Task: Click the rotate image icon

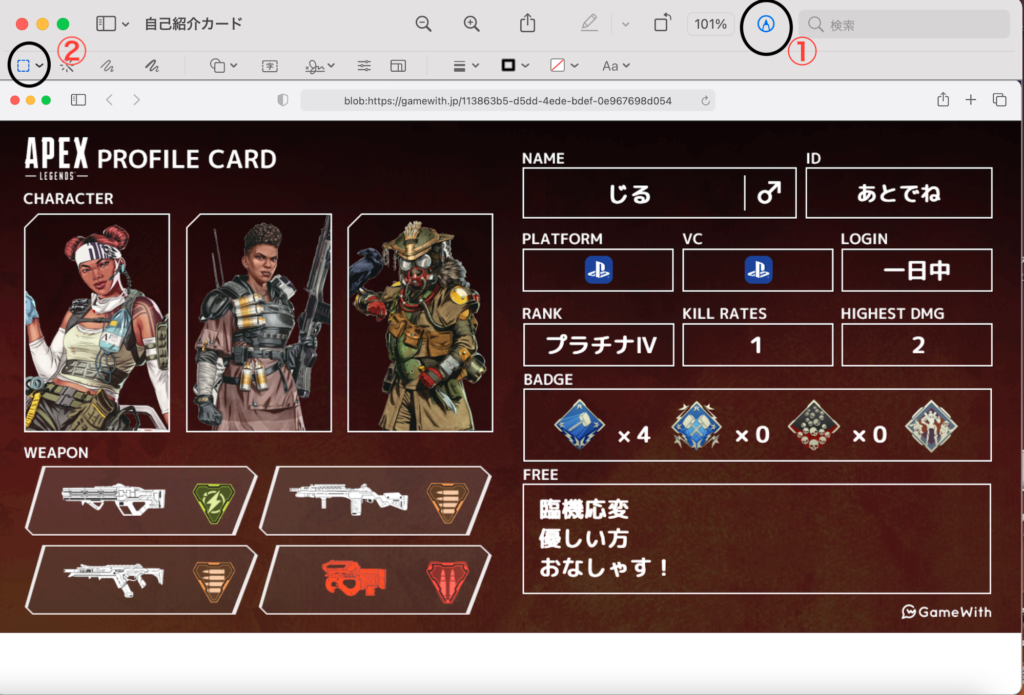Action: [x=662, y=24]
